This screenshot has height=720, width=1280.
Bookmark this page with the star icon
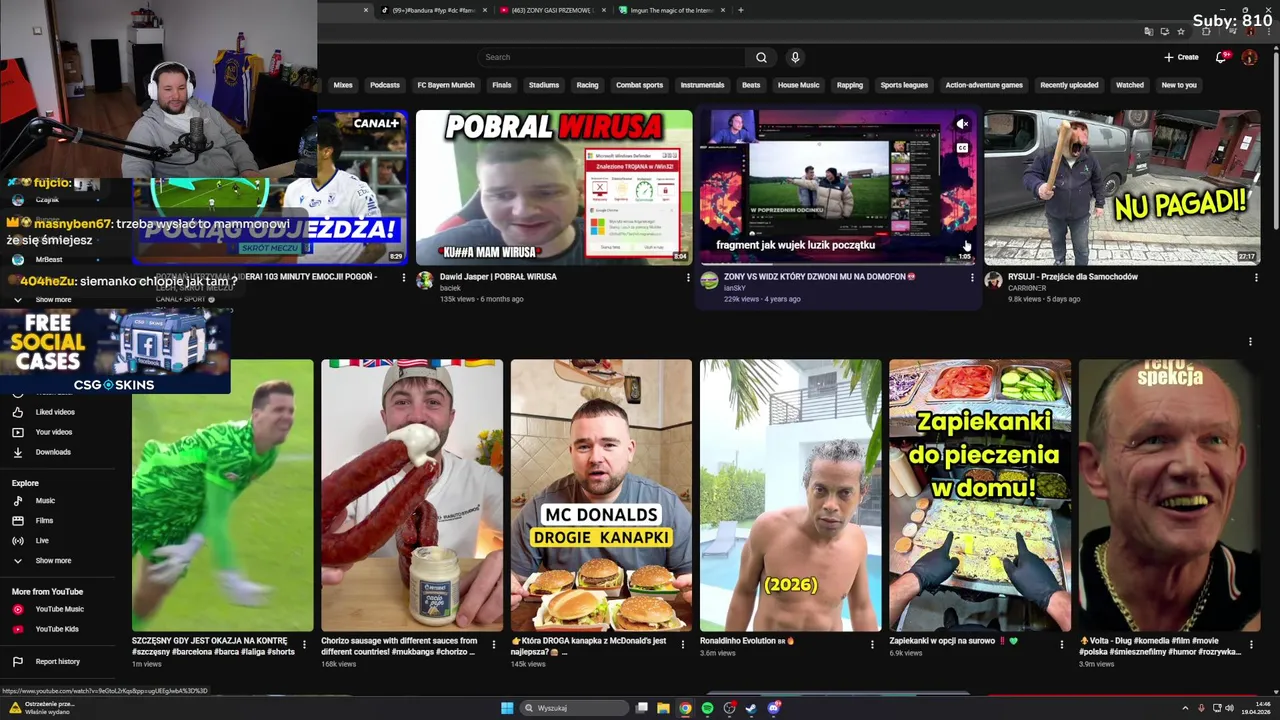pos(1179,32)
